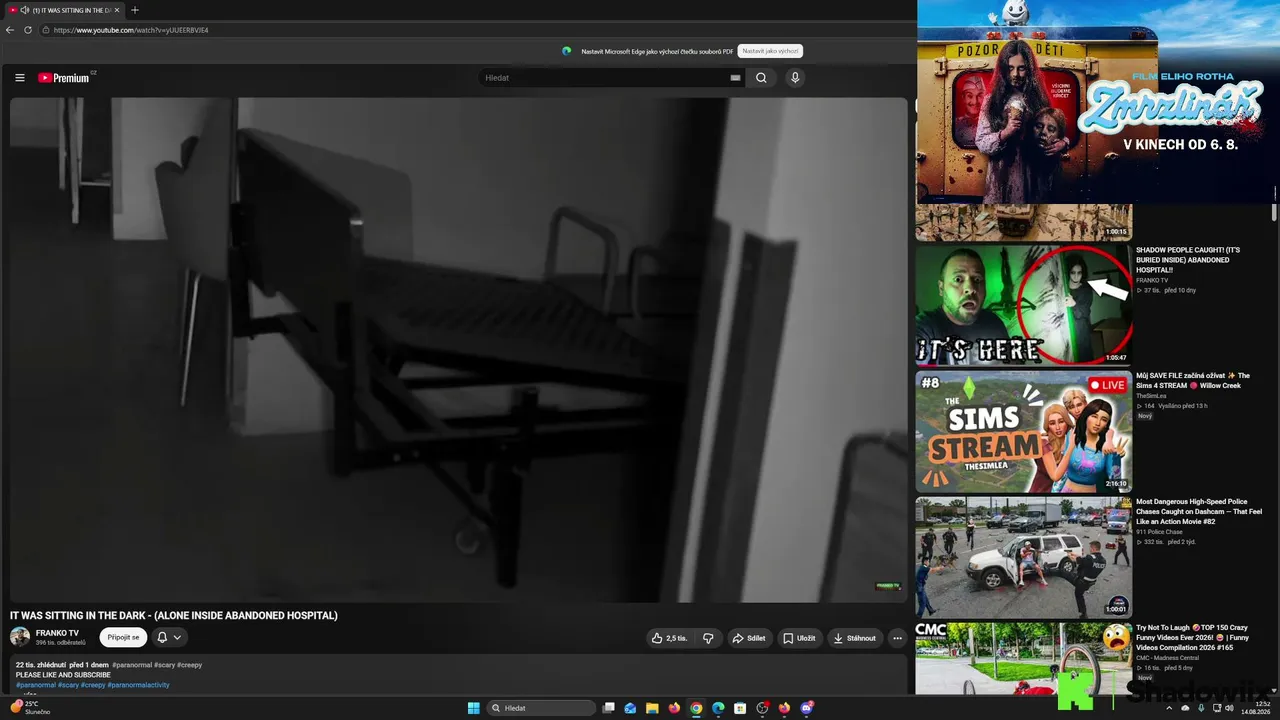Screen dimensions: 1280x720
Task: Open a new browser tab
Action: (135, 10)
